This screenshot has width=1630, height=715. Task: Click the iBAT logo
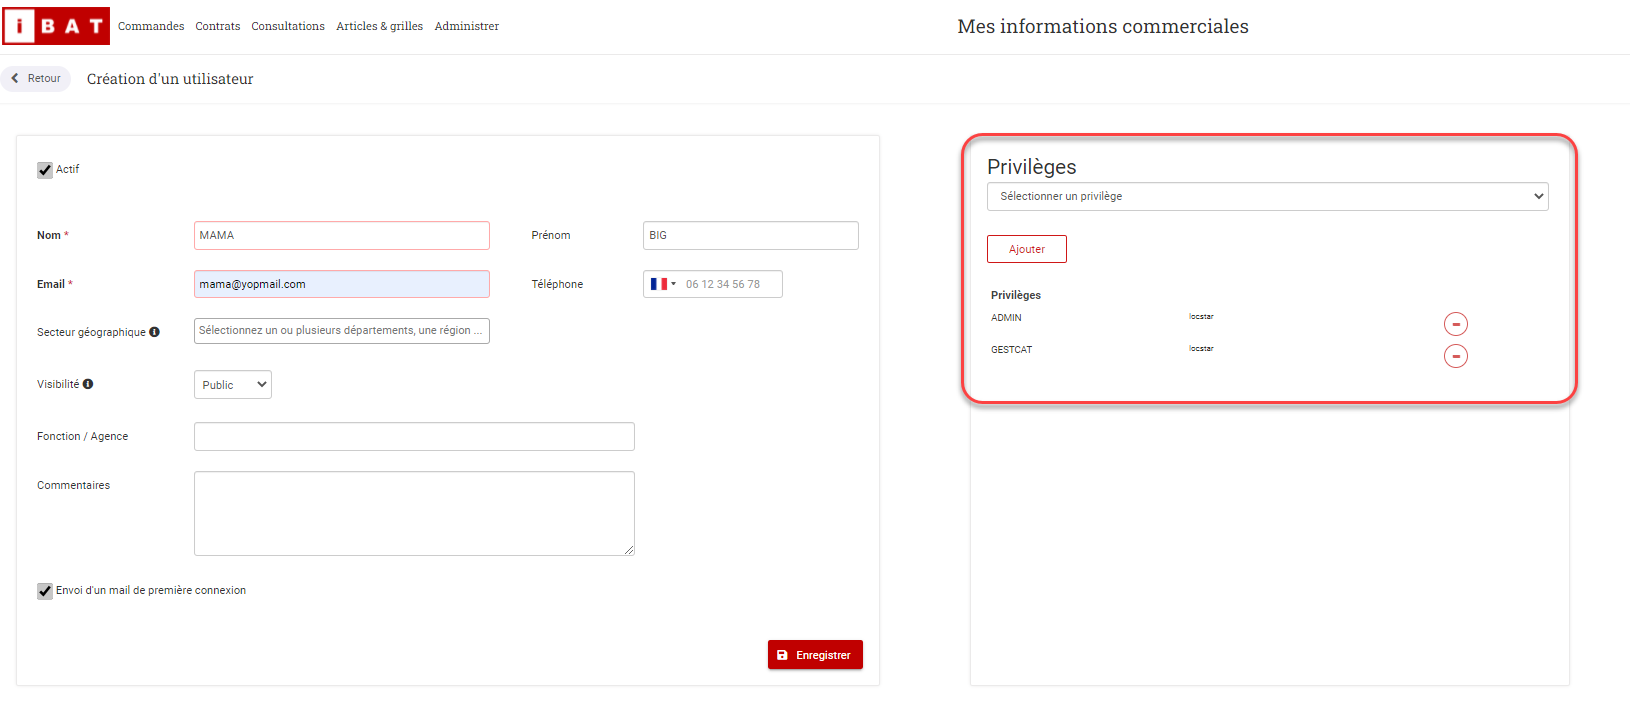tap(56, 26)
